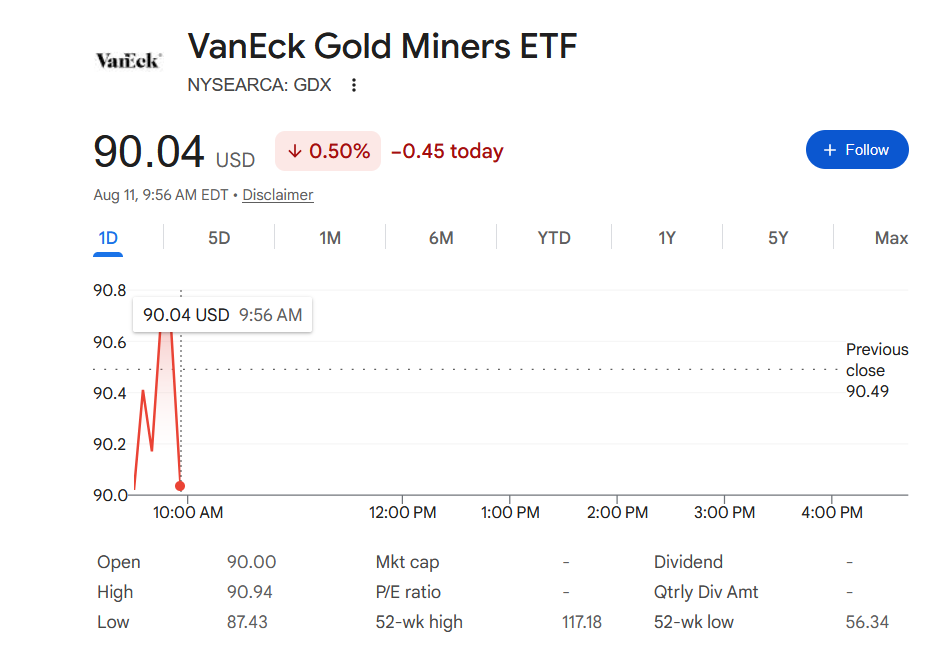The width and height of the screenshot is (931, 662).
Task: Select the Max chart range tab
Action: (x=891, y=238)
